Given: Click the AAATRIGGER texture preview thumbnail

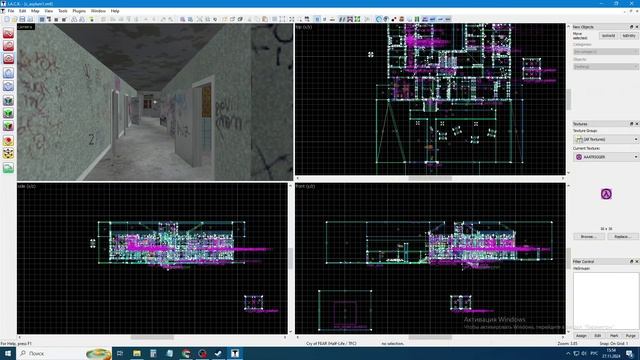Looking at the screenshot, I should tap(606, 194).
